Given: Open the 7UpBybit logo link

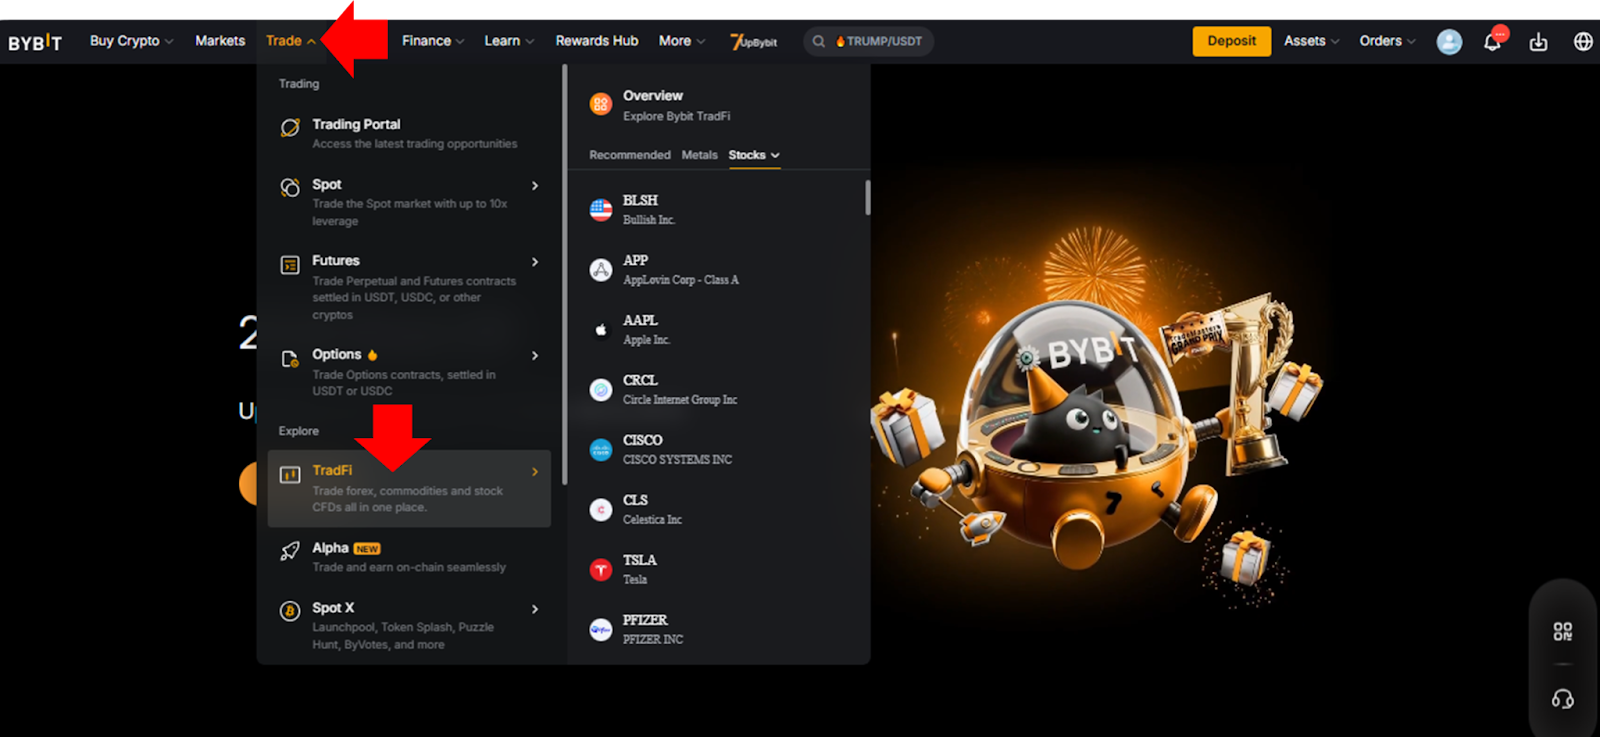Looking at the screenshot, I should pos(753,41).
